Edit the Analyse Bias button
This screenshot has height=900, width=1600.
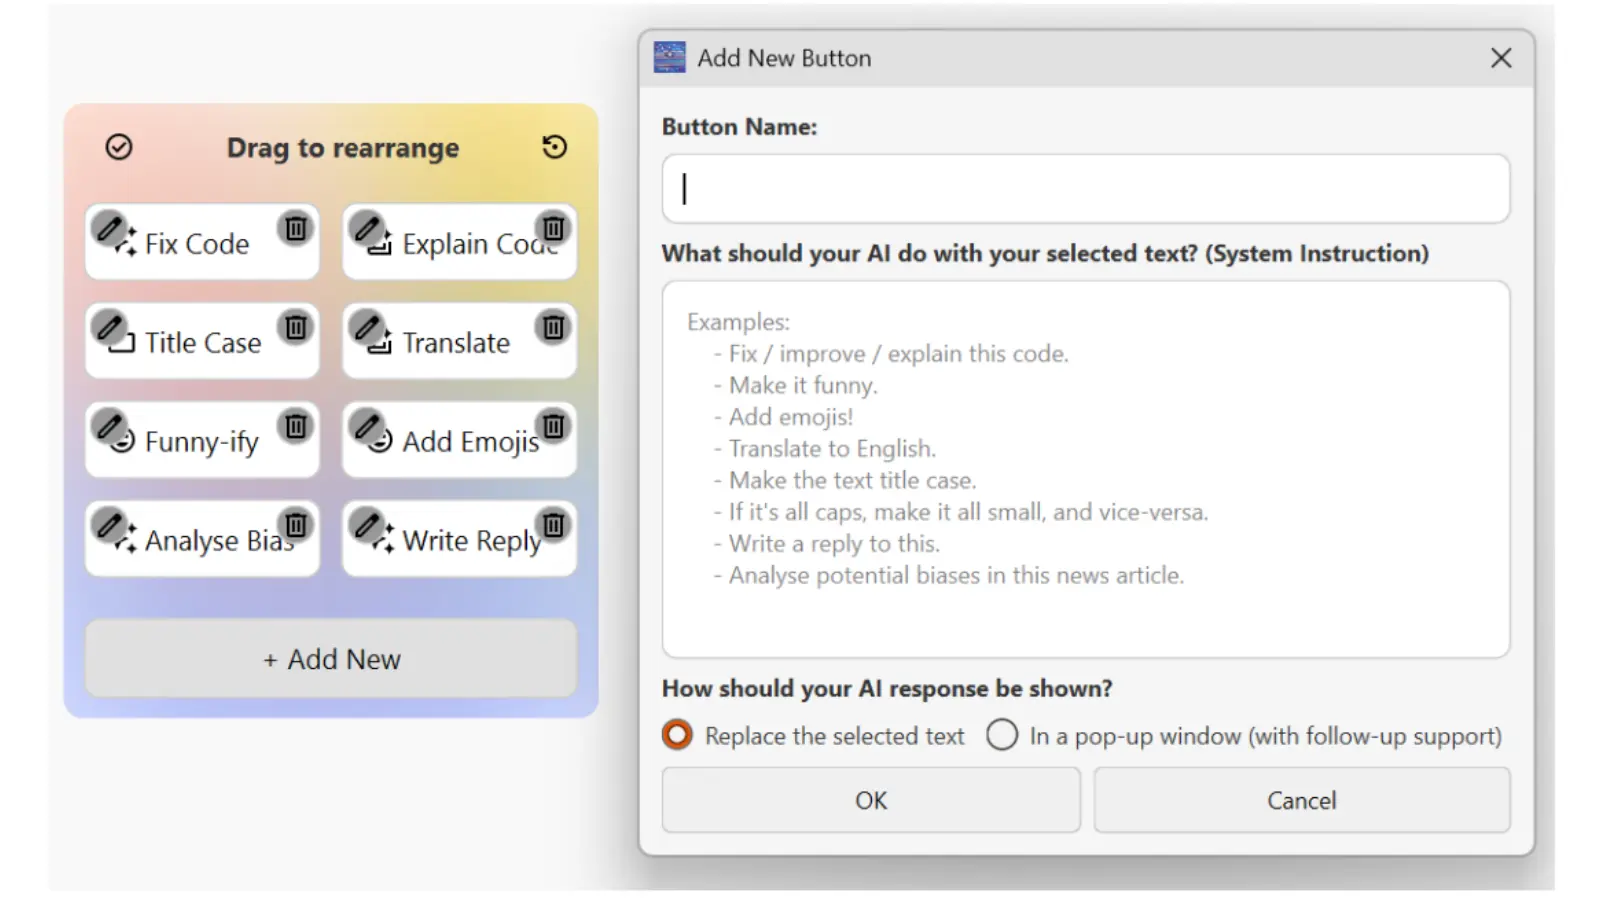pyautogui.click(x=109, y=525)
